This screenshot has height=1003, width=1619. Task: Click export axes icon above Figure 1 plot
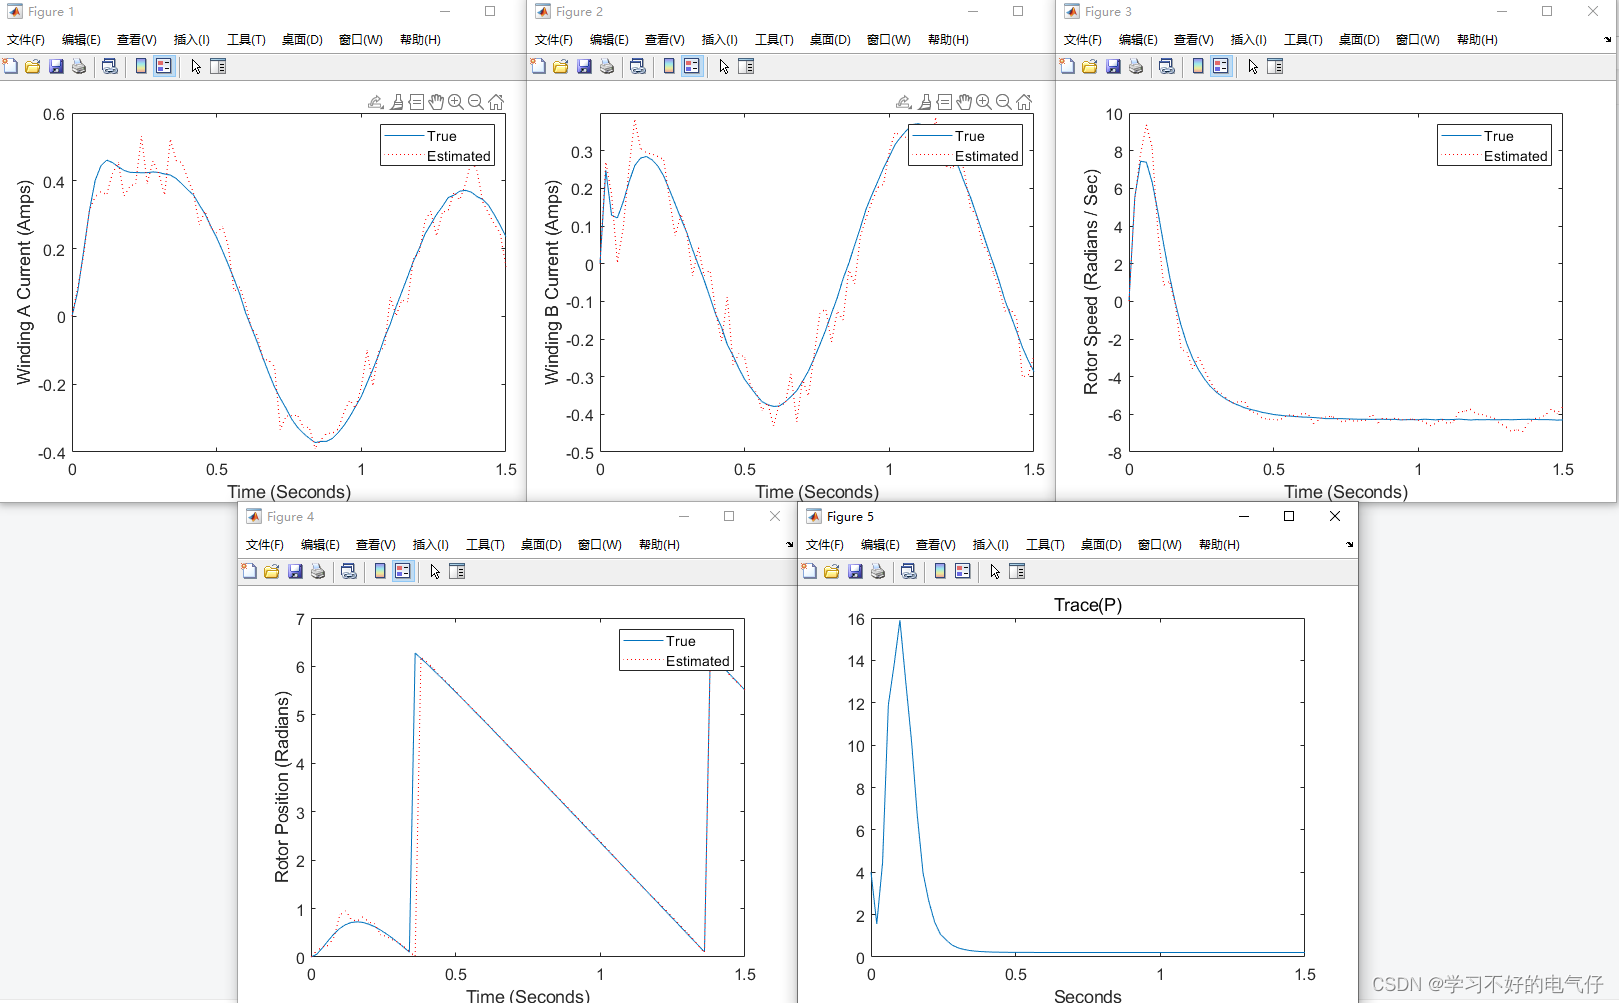coord(376,102)
